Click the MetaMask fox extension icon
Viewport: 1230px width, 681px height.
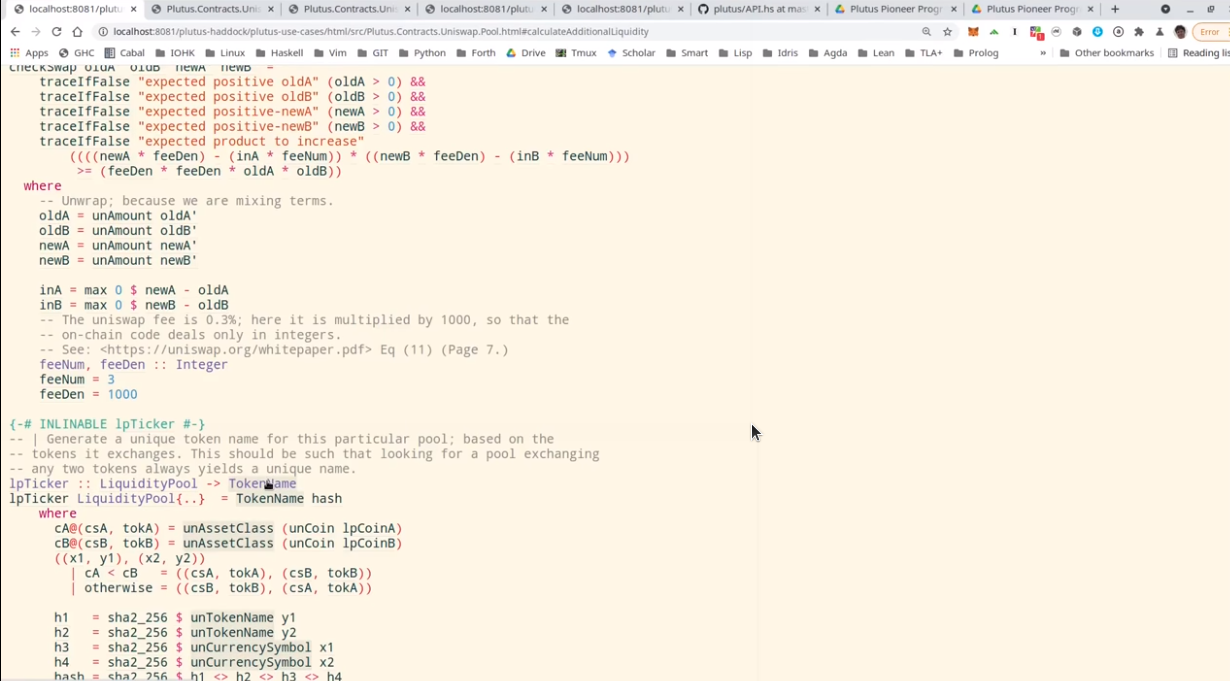coord(973,32)
